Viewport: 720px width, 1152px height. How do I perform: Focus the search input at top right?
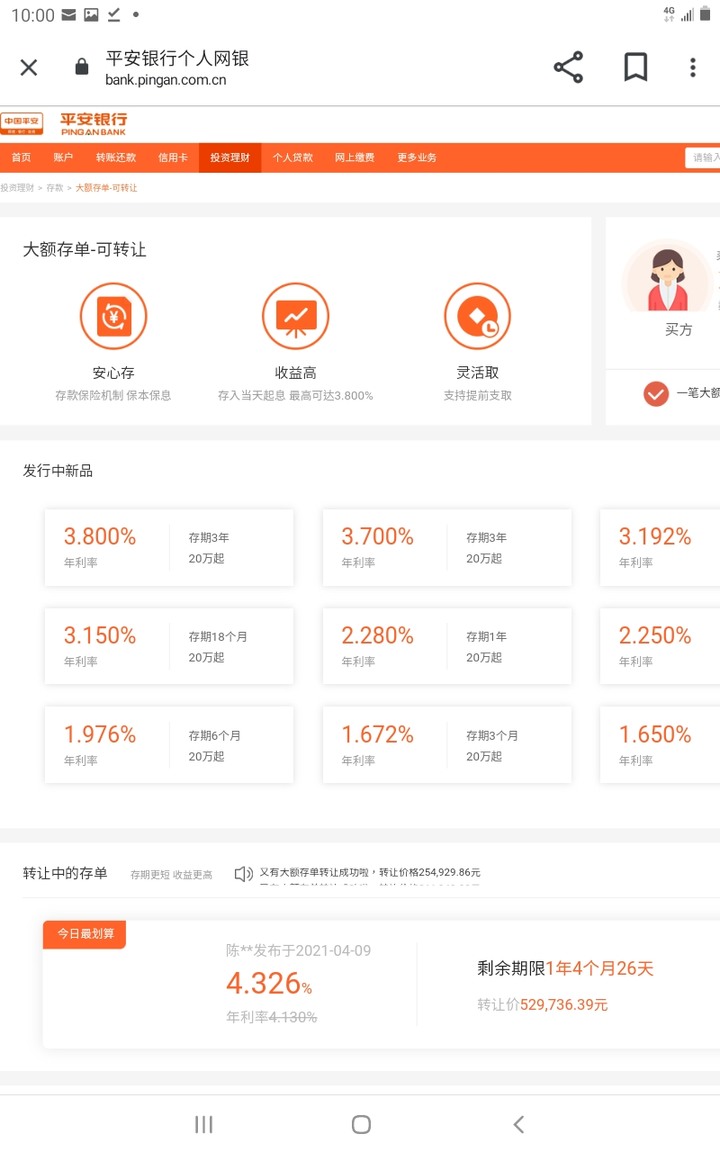tap(702, 157)
